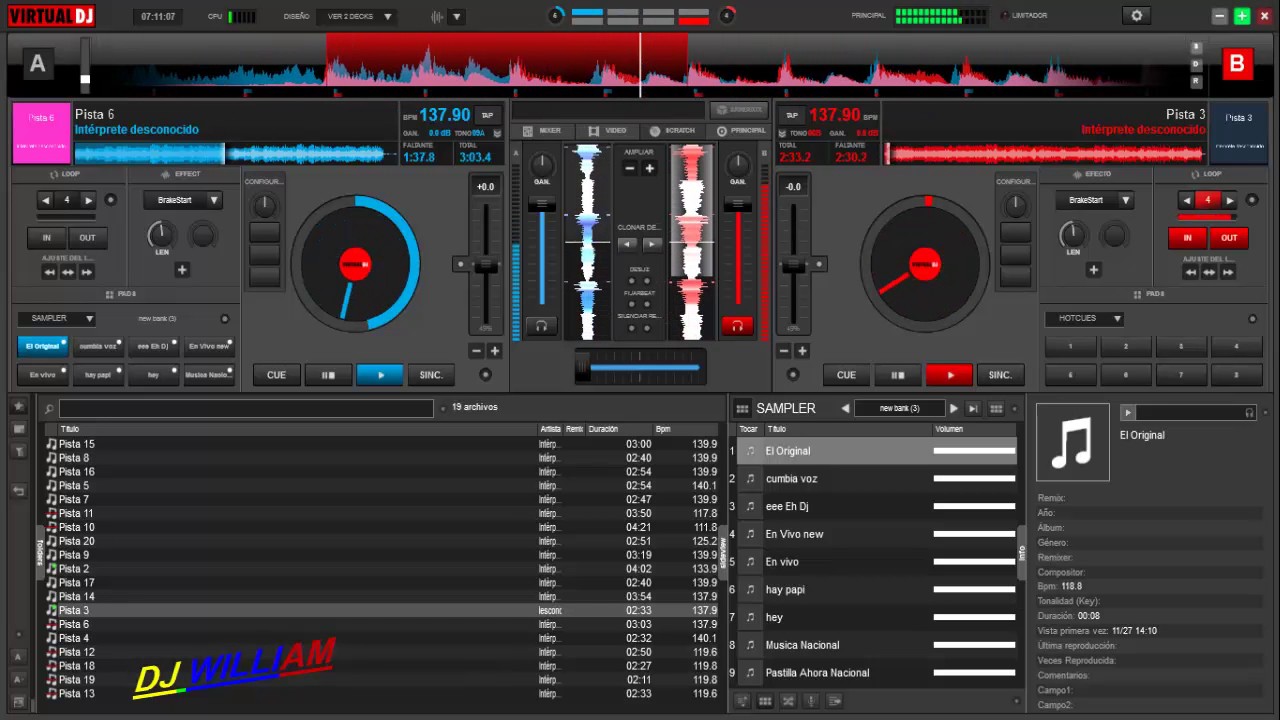
Task: Select Musica Nacional sample row
Action: coord(877,645)
